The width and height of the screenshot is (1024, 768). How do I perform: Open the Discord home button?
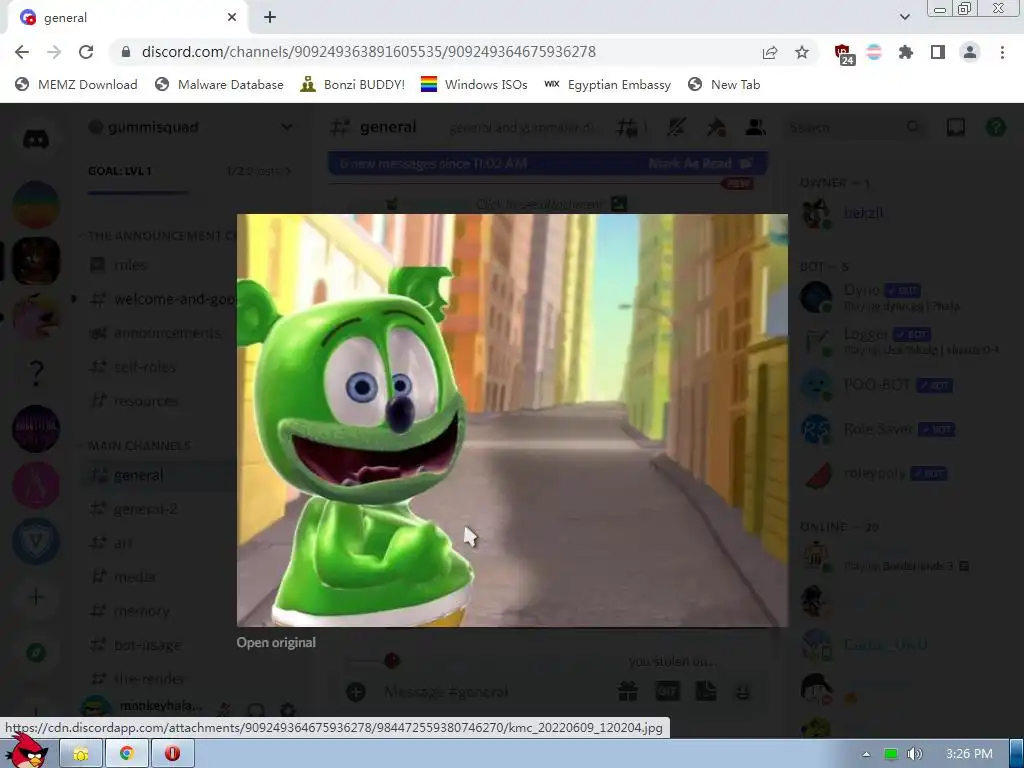point(36,139)
